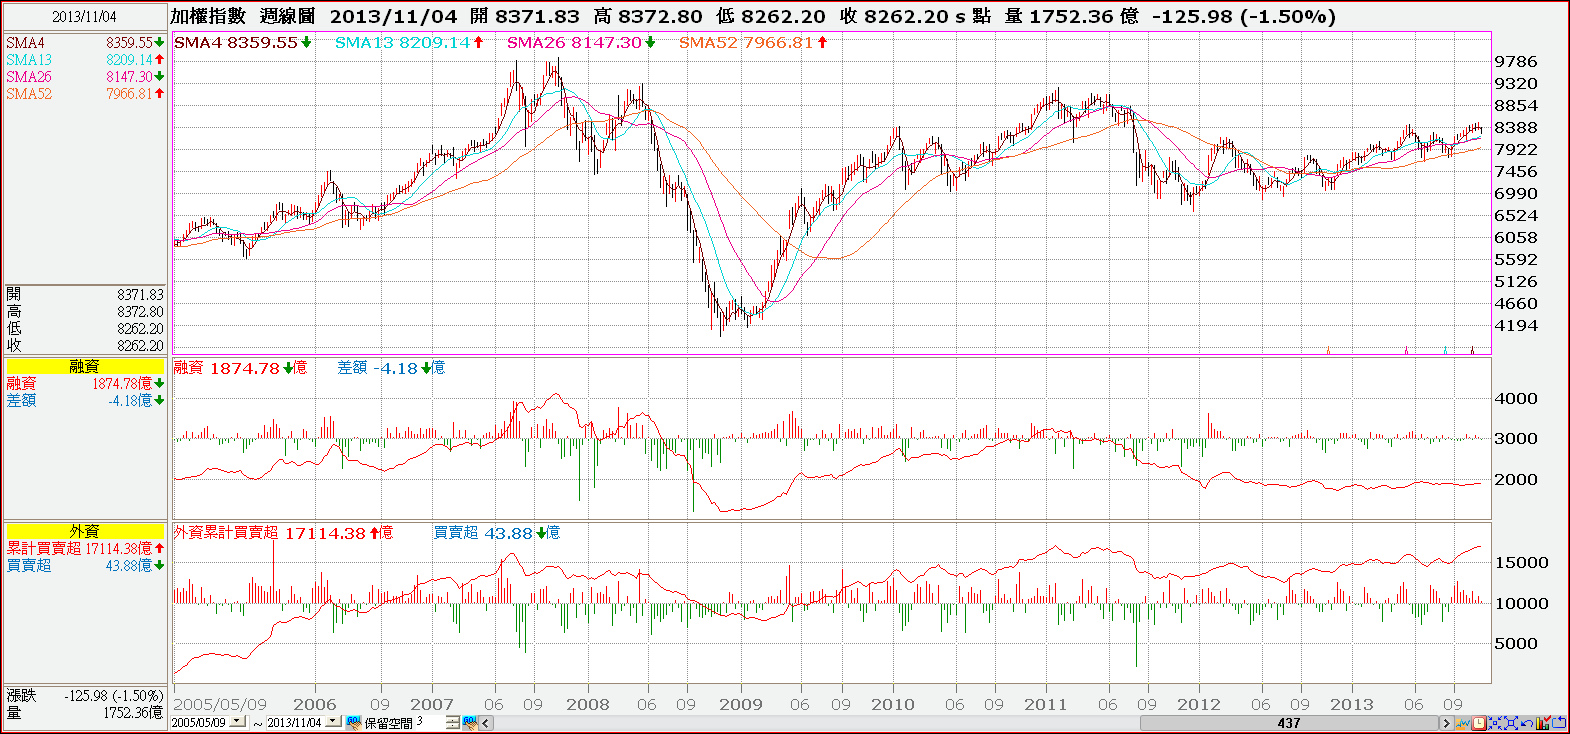
Task: Click the blue undo arrow icon
Action: (1527, 723)
